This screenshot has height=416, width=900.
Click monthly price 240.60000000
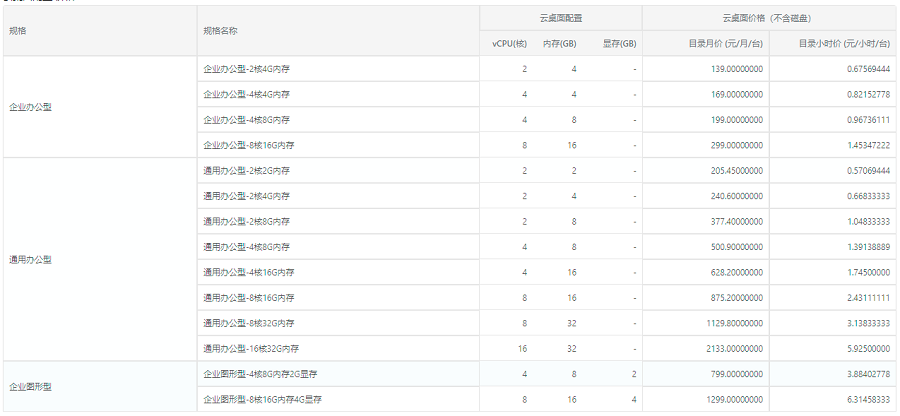coord(737,196)
